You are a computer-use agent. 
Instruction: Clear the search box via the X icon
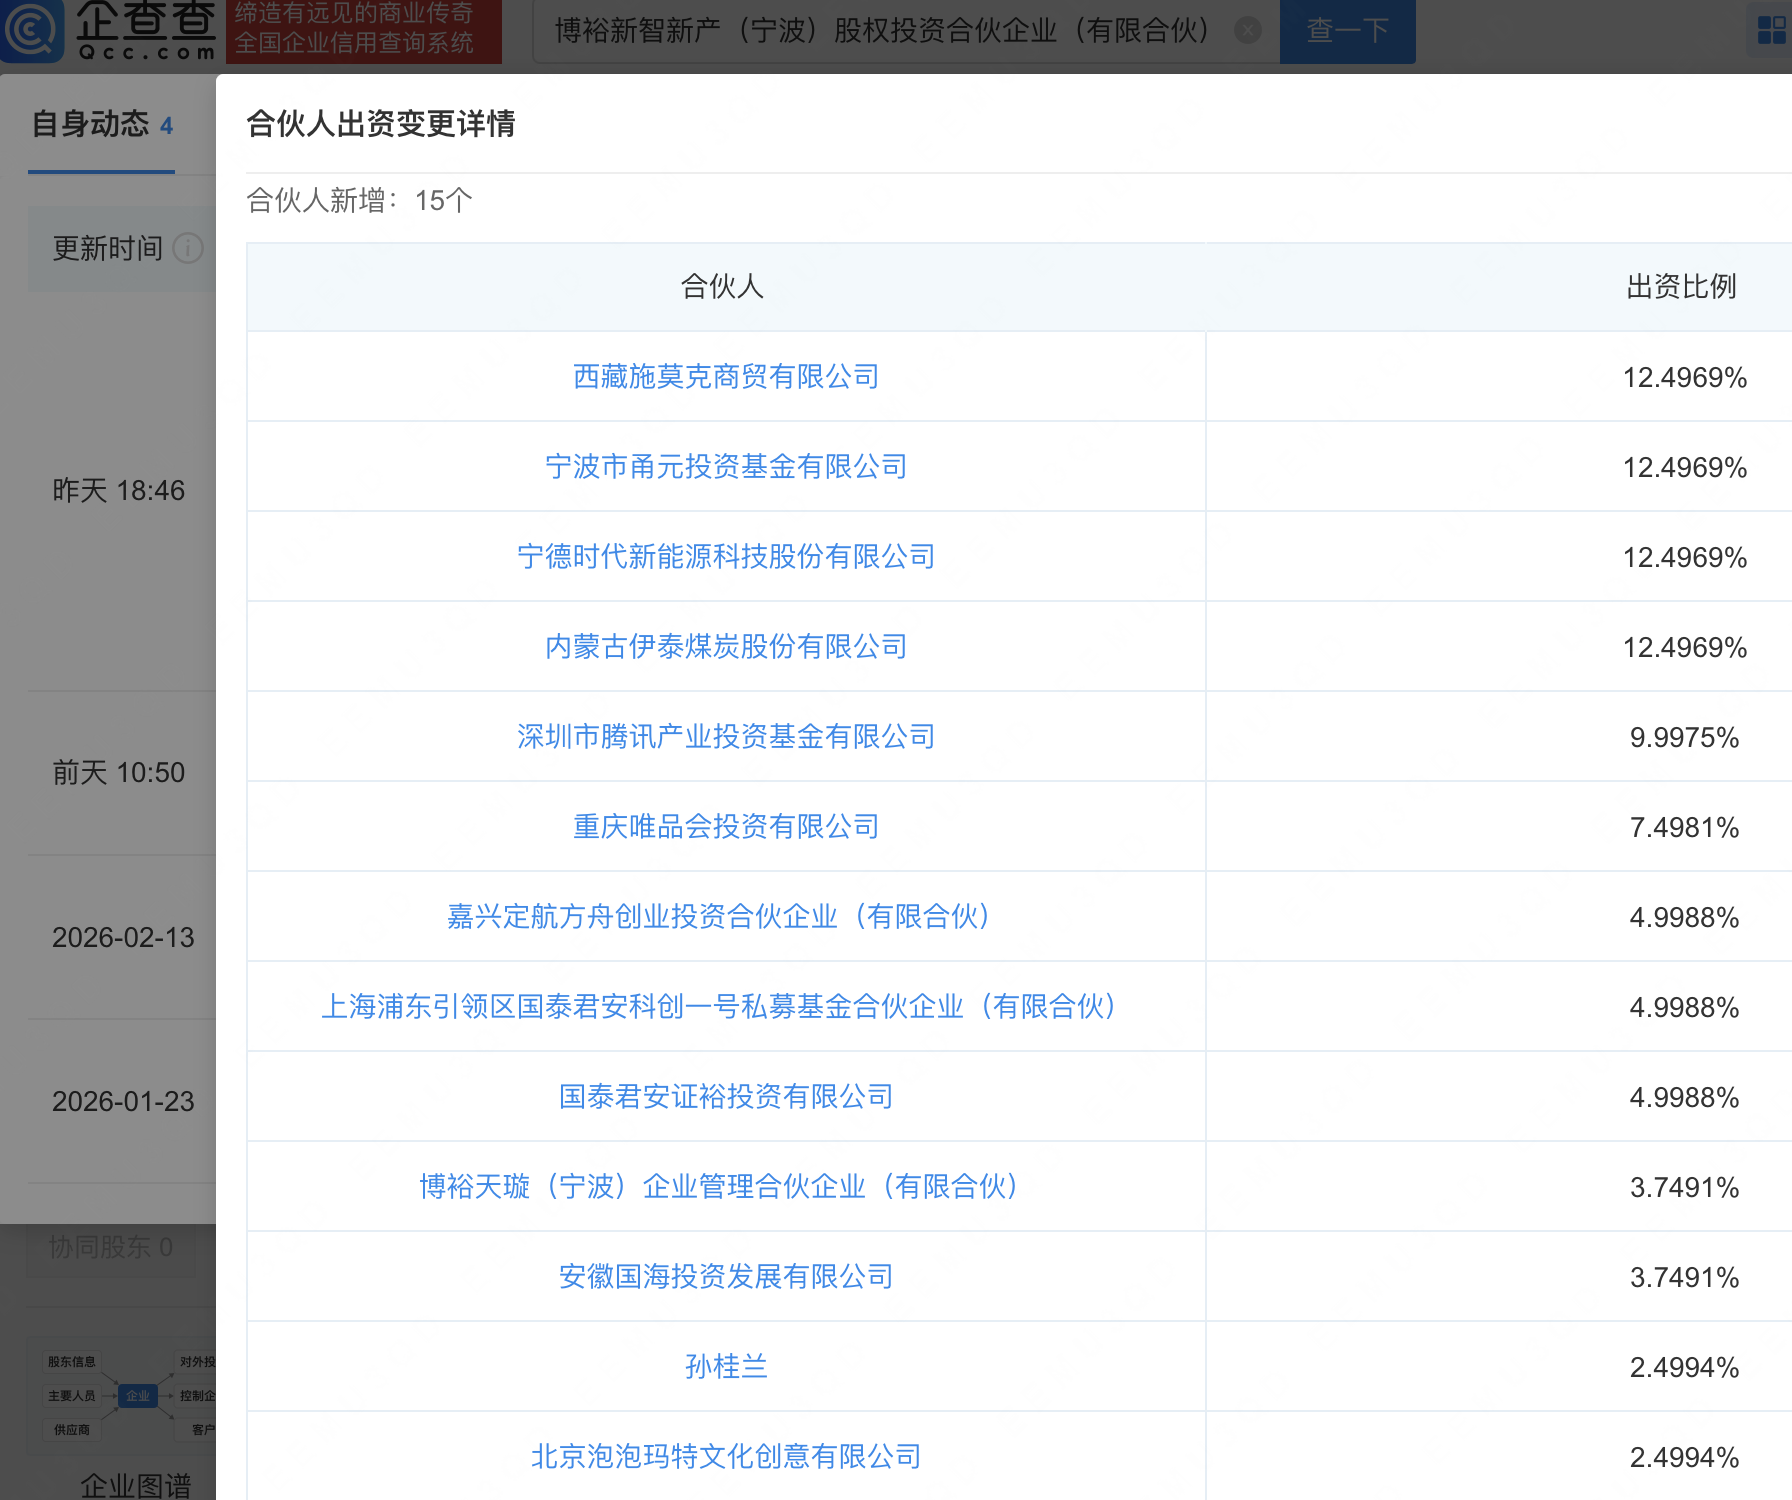[1247, 31]
